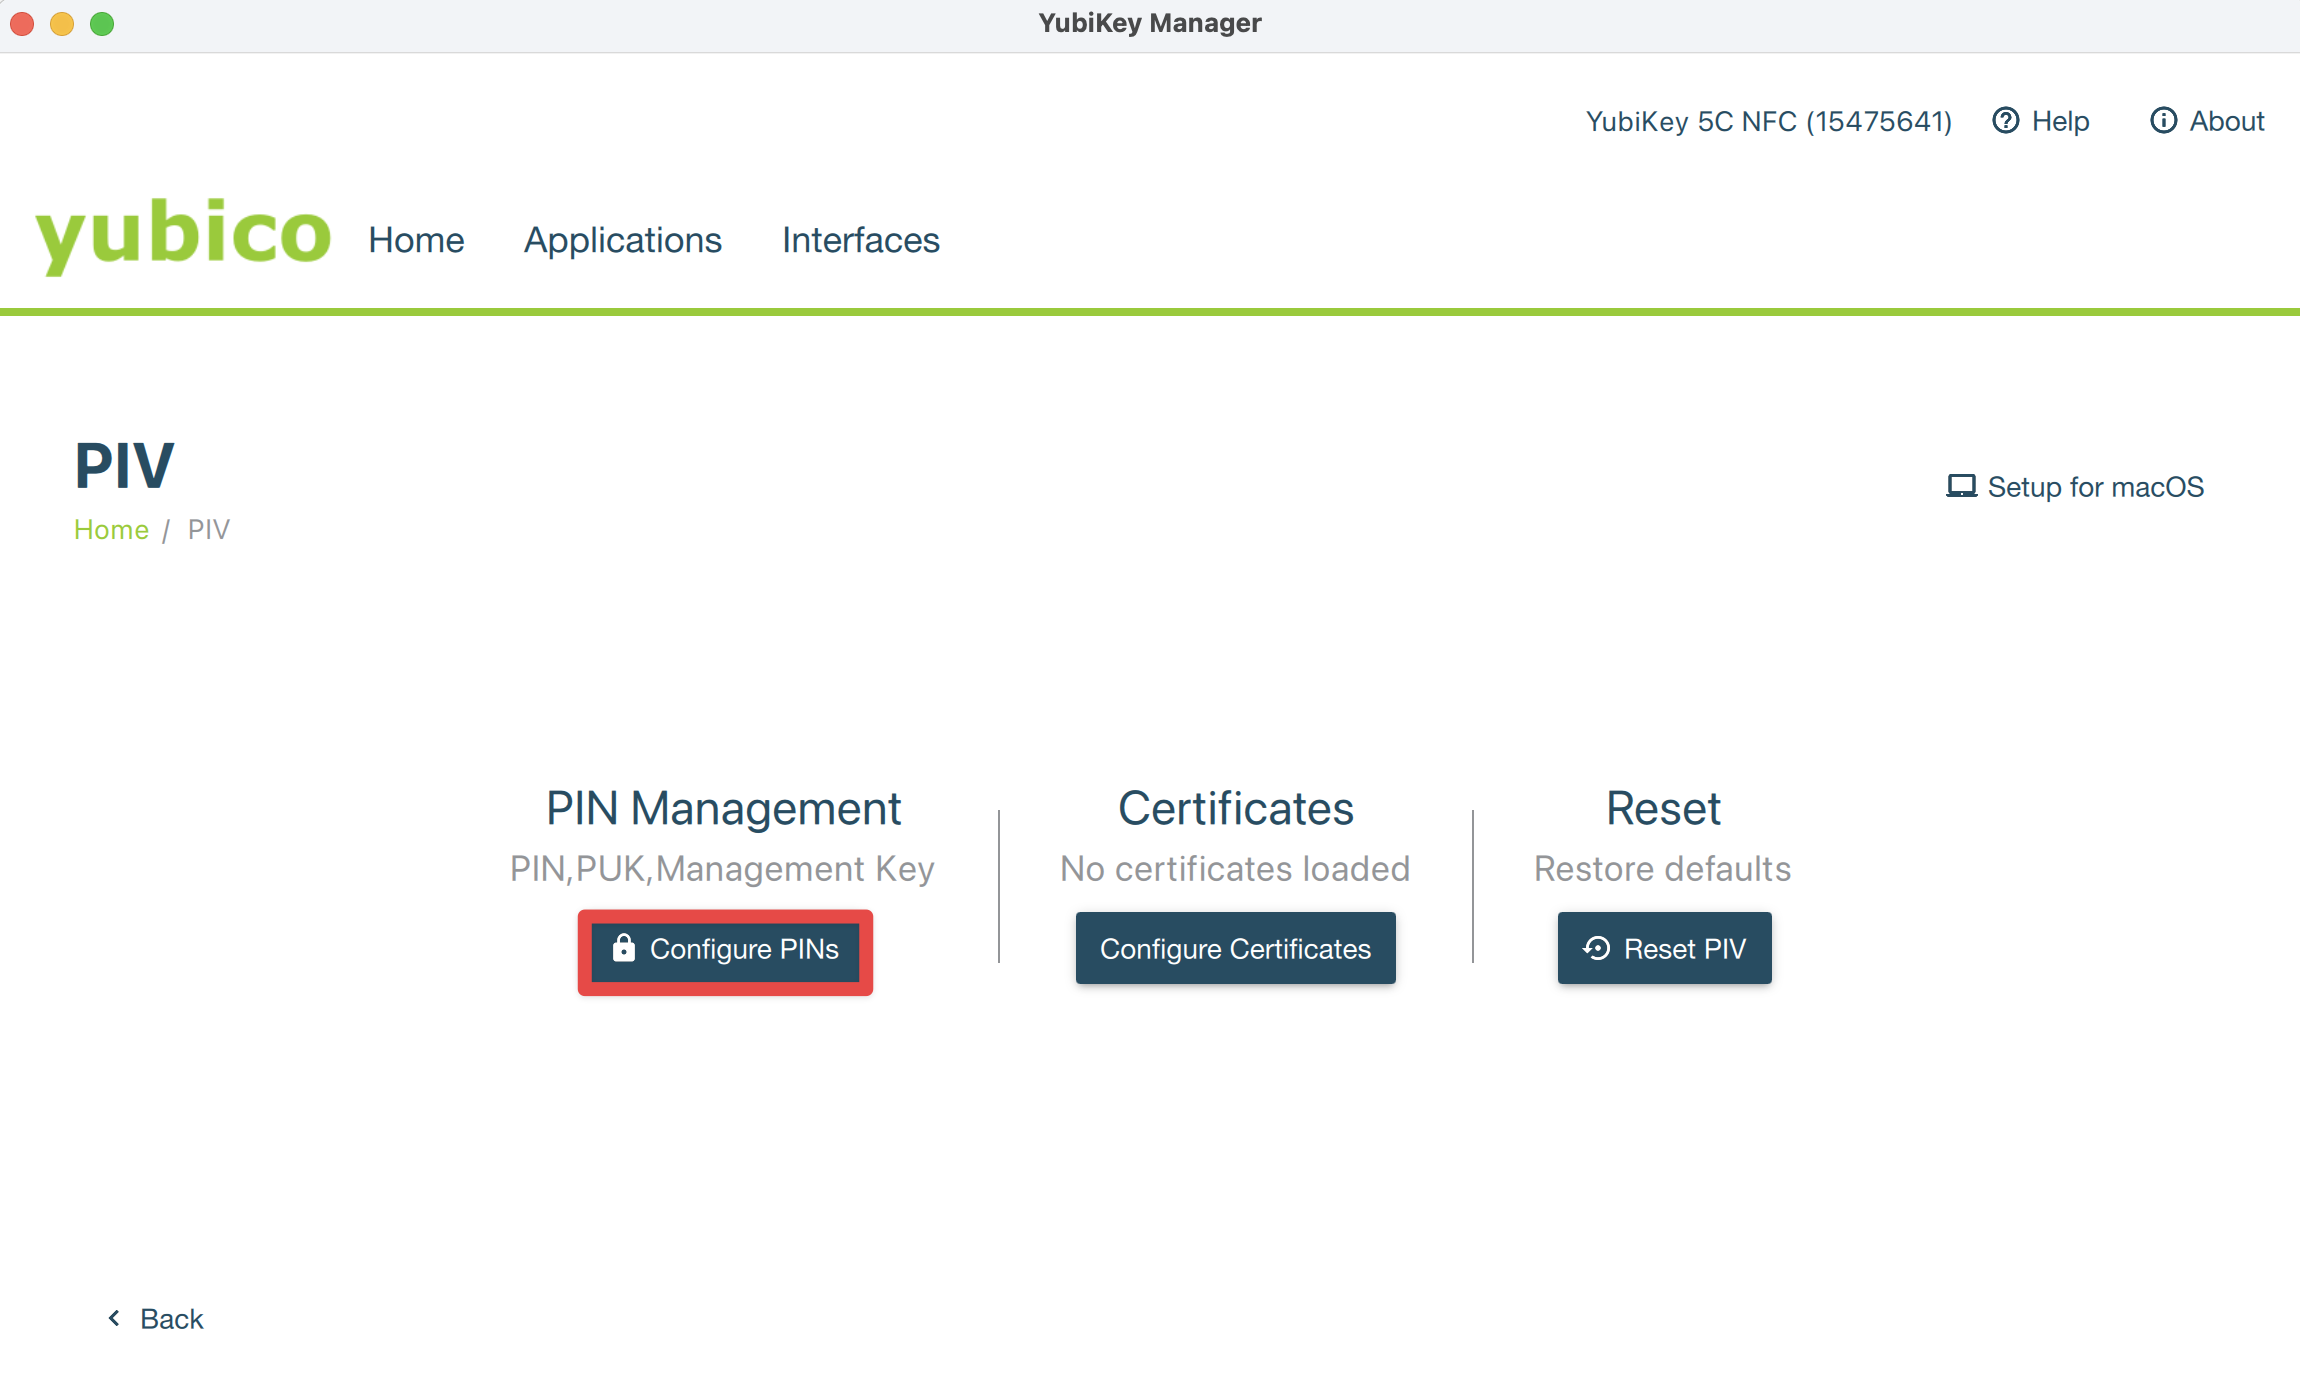Click the YubiKey 5C NFC (15475641) device label

(x=1769, y=121)
